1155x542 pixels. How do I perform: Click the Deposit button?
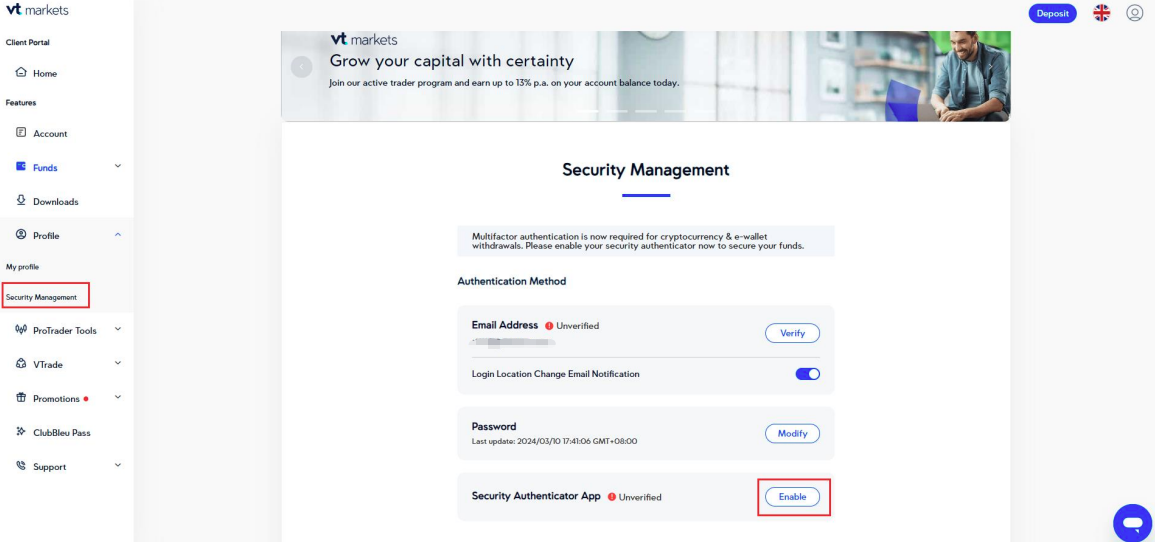click(x=1052, y=13)
